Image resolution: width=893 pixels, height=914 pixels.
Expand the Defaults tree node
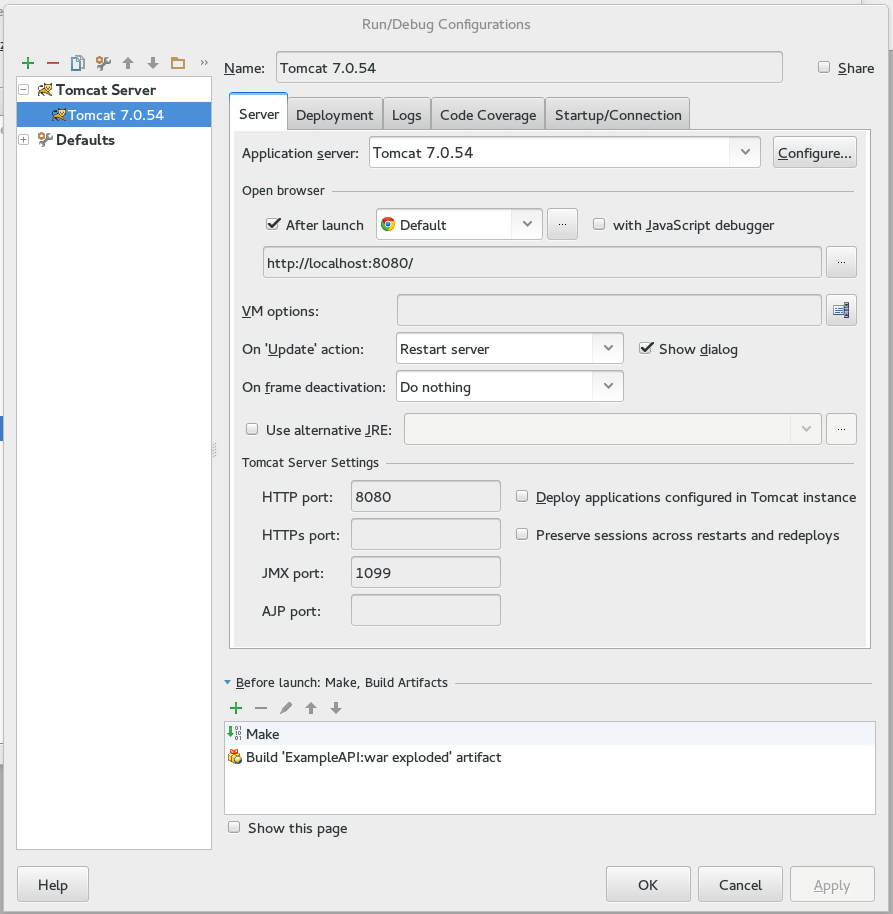pos(22,140)
